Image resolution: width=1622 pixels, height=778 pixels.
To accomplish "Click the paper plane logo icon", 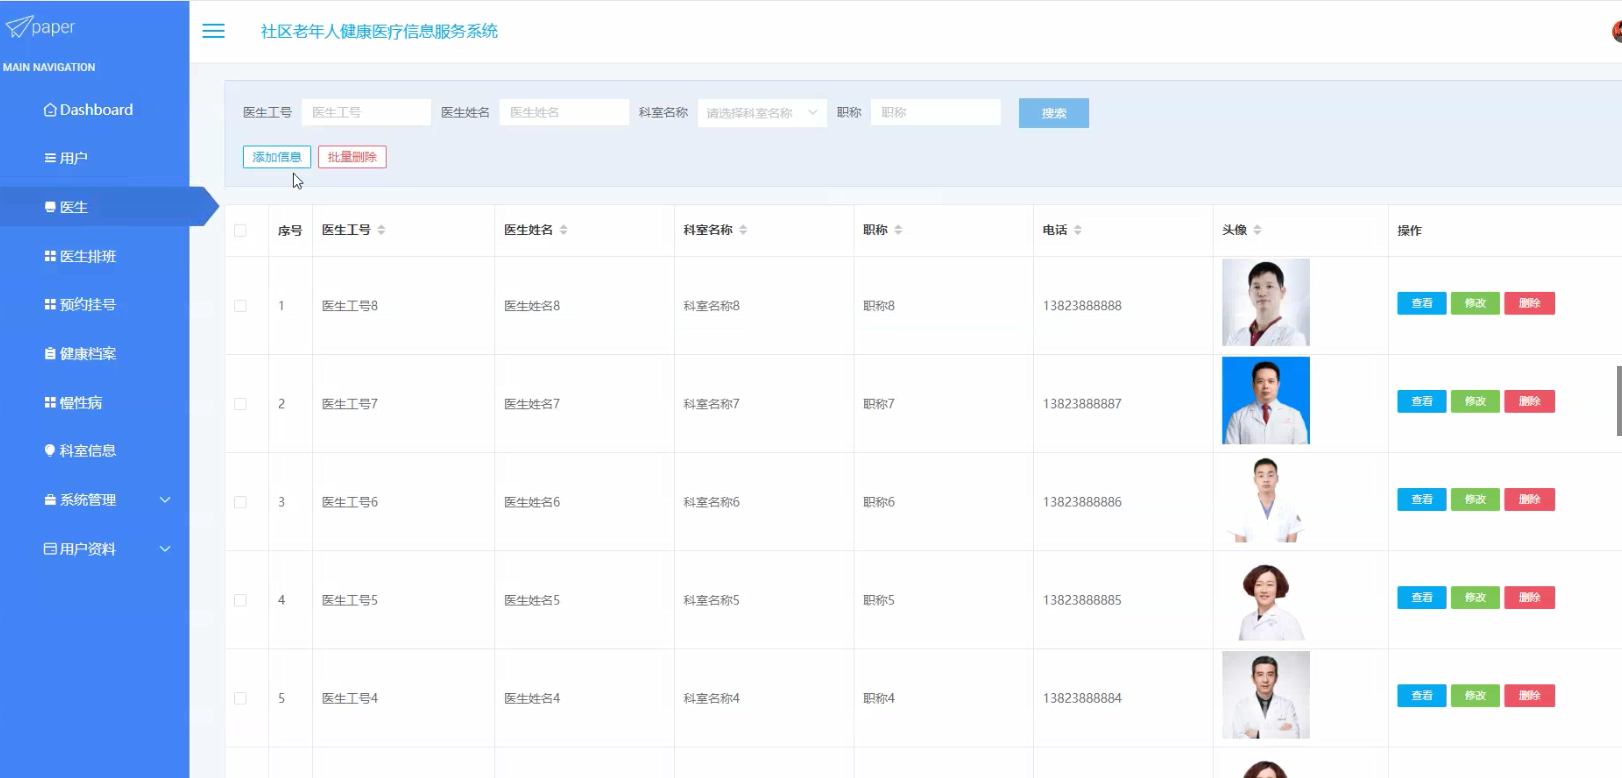I will (18, 27).
